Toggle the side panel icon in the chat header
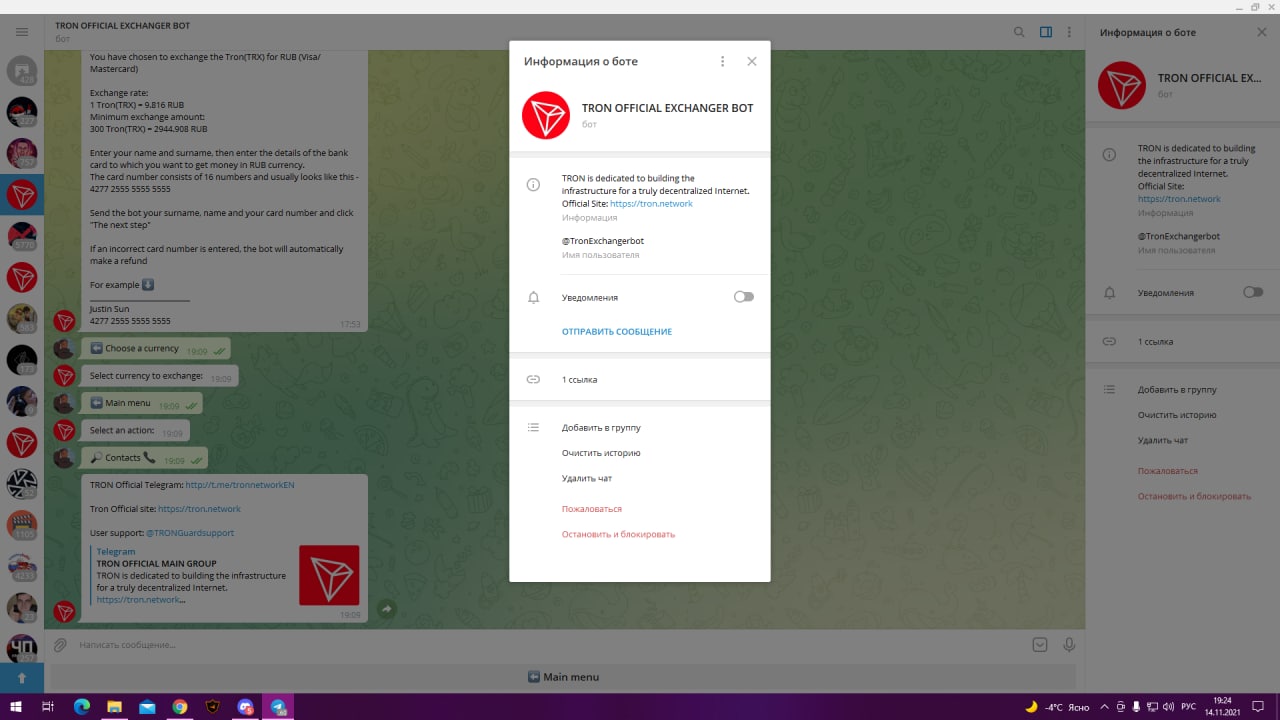The image size is (1280, 720). (x=1046, y=32)
